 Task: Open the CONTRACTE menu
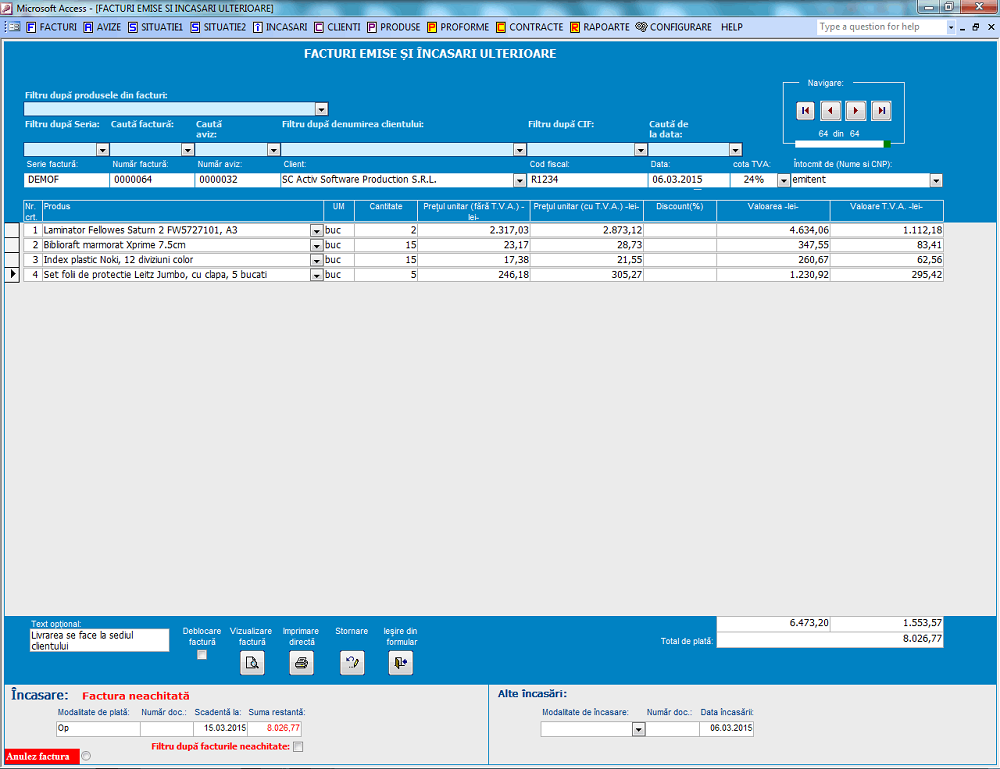530,27
